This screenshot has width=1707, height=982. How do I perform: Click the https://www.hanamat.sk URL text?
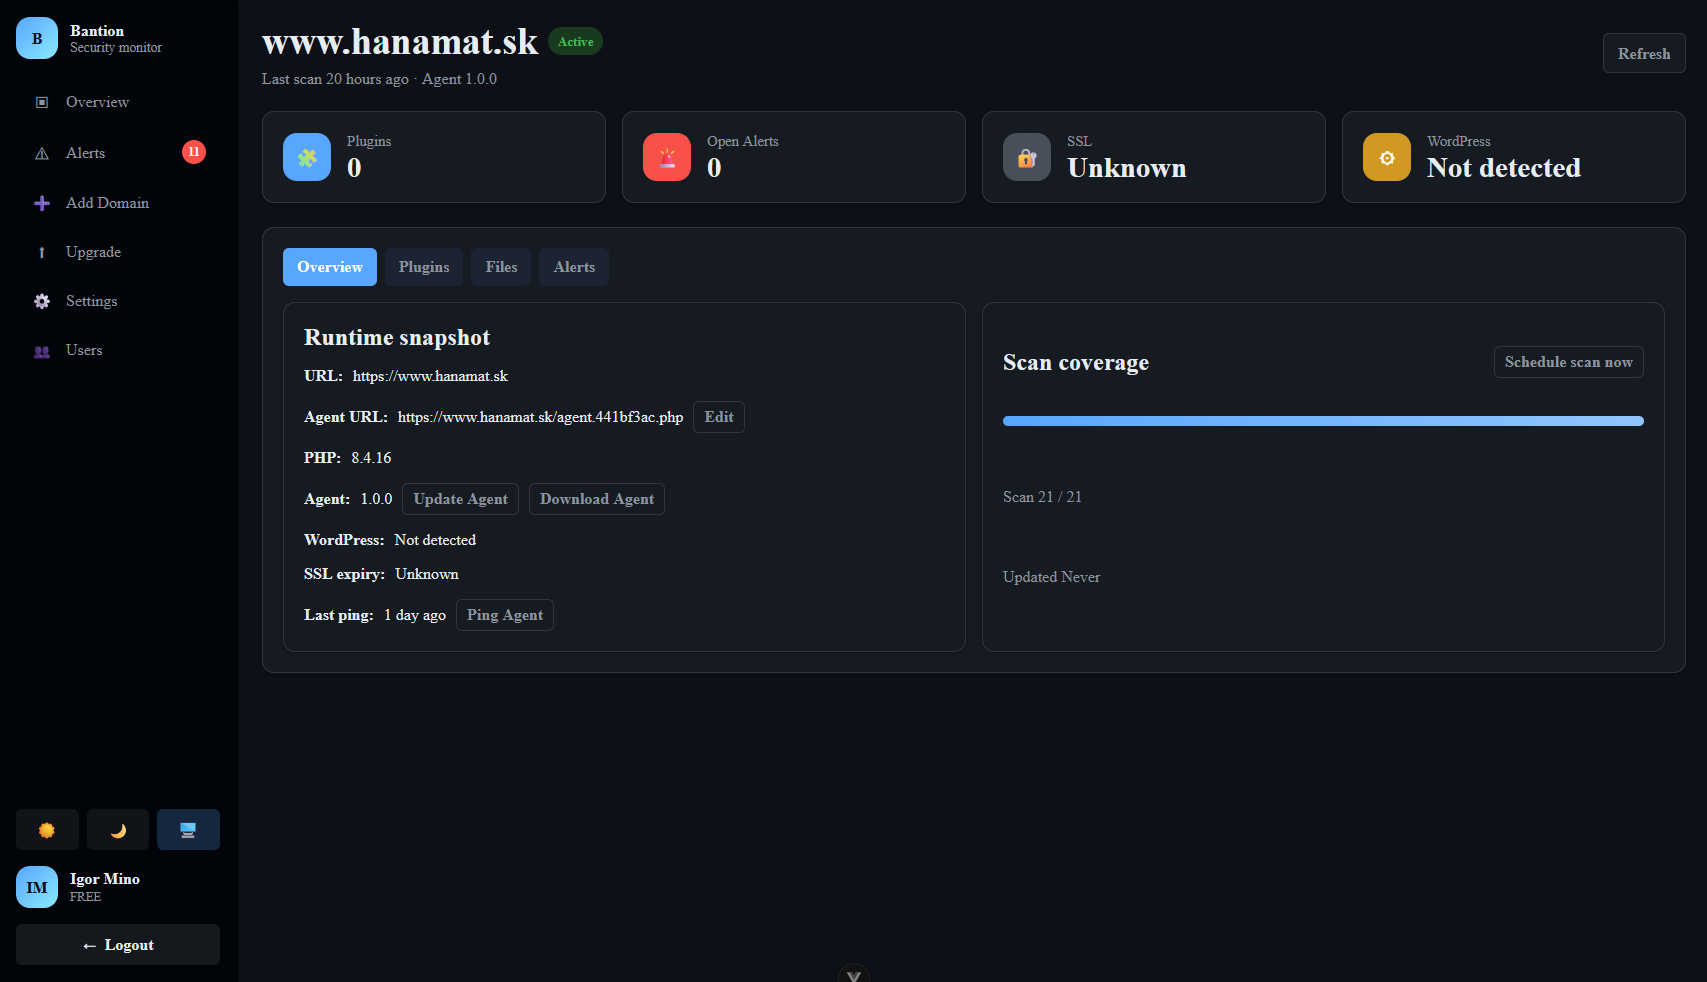430,376
